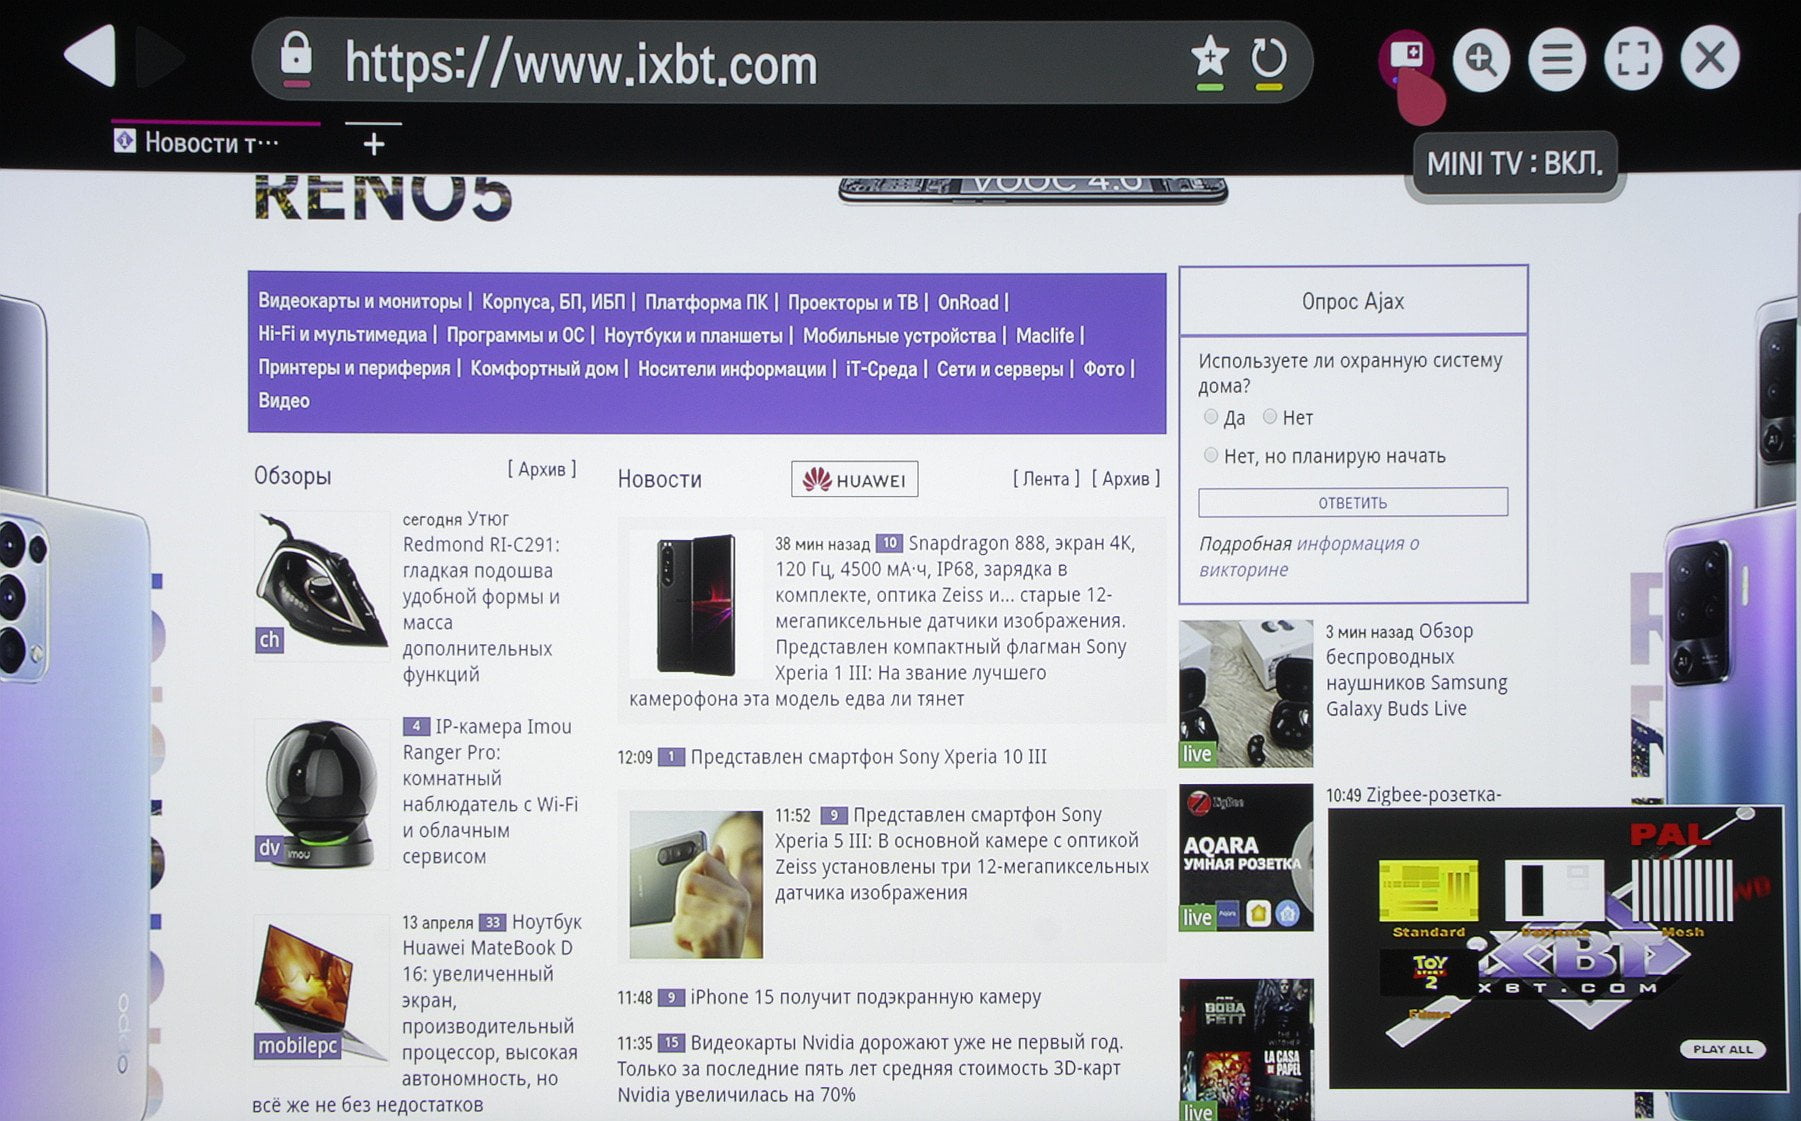Toggle Mini TV picture-in-picture icon
1801x1121 pixels.
point(1406,56)
